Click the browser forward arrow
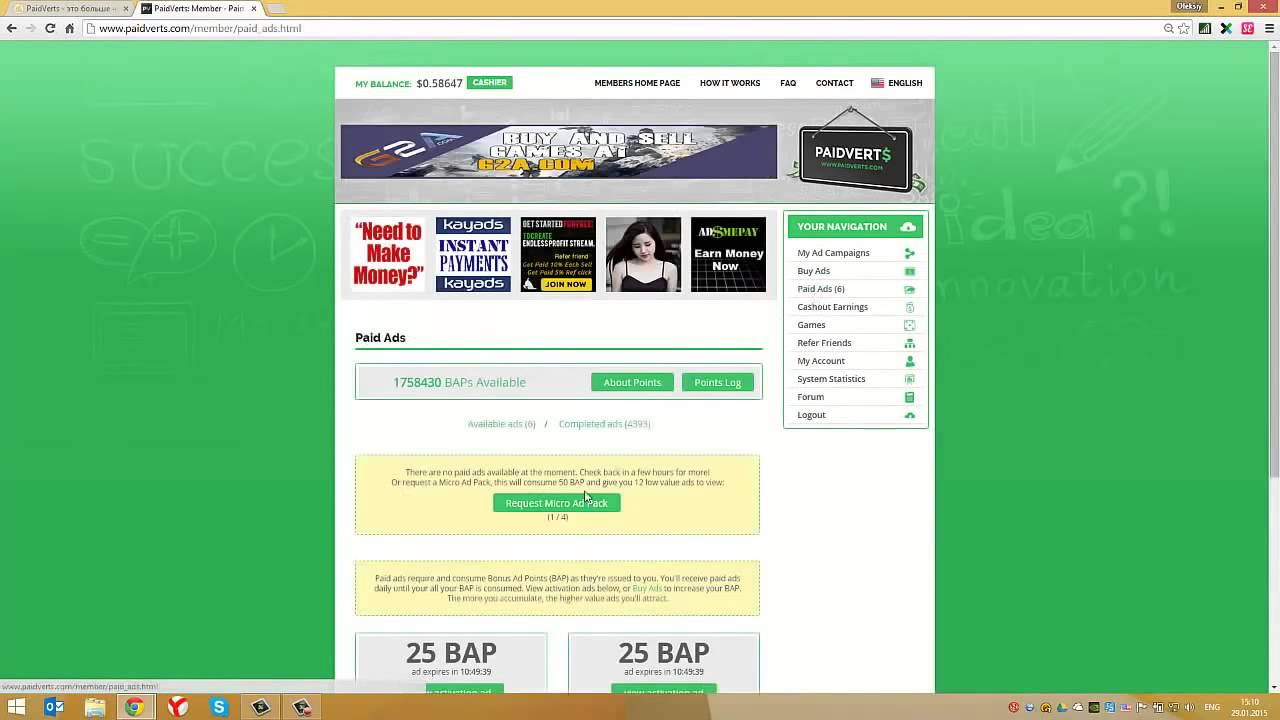Screen dimensions: 1280x720 coord(31,28)
